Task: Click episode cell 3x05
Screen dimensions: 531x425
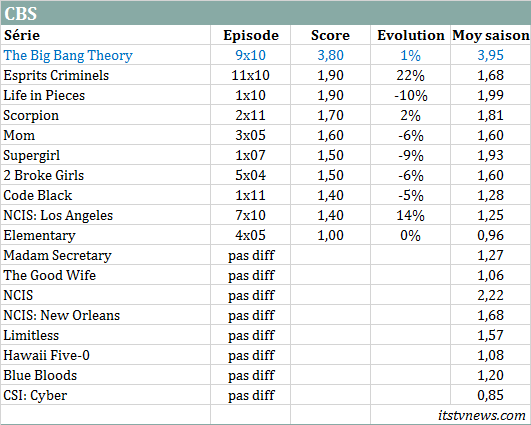Action: point(251,135)
